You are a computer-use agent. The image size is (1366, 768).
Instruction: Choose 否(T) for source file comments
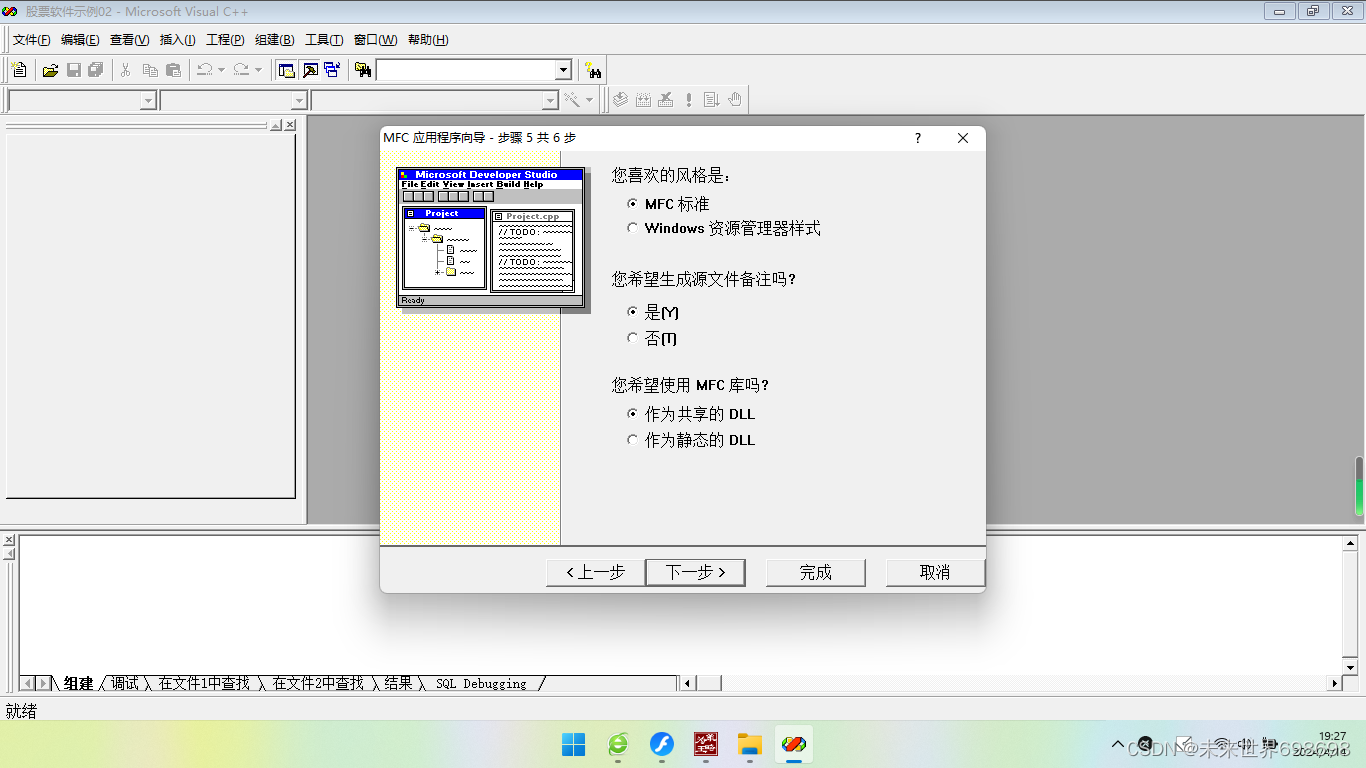[x=632, y=338]
